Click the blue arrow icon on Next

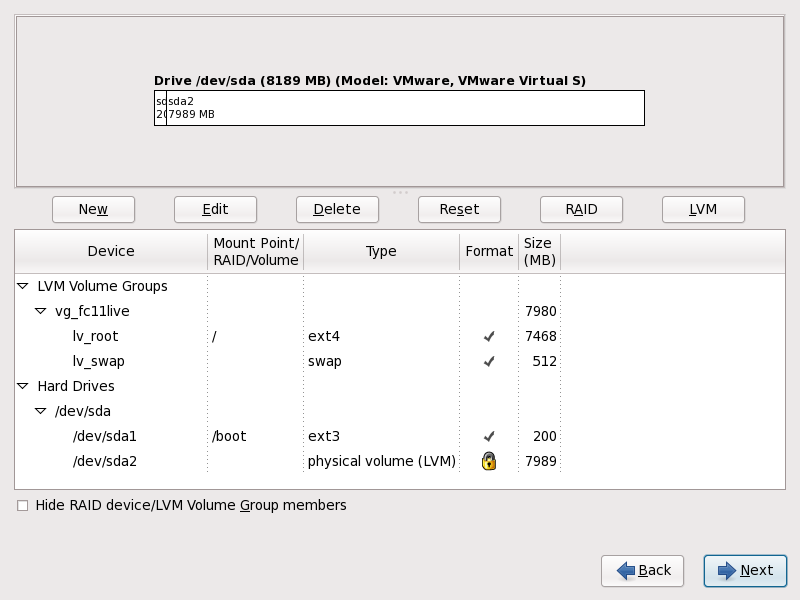pyautogui.click(x=727, y=570)
